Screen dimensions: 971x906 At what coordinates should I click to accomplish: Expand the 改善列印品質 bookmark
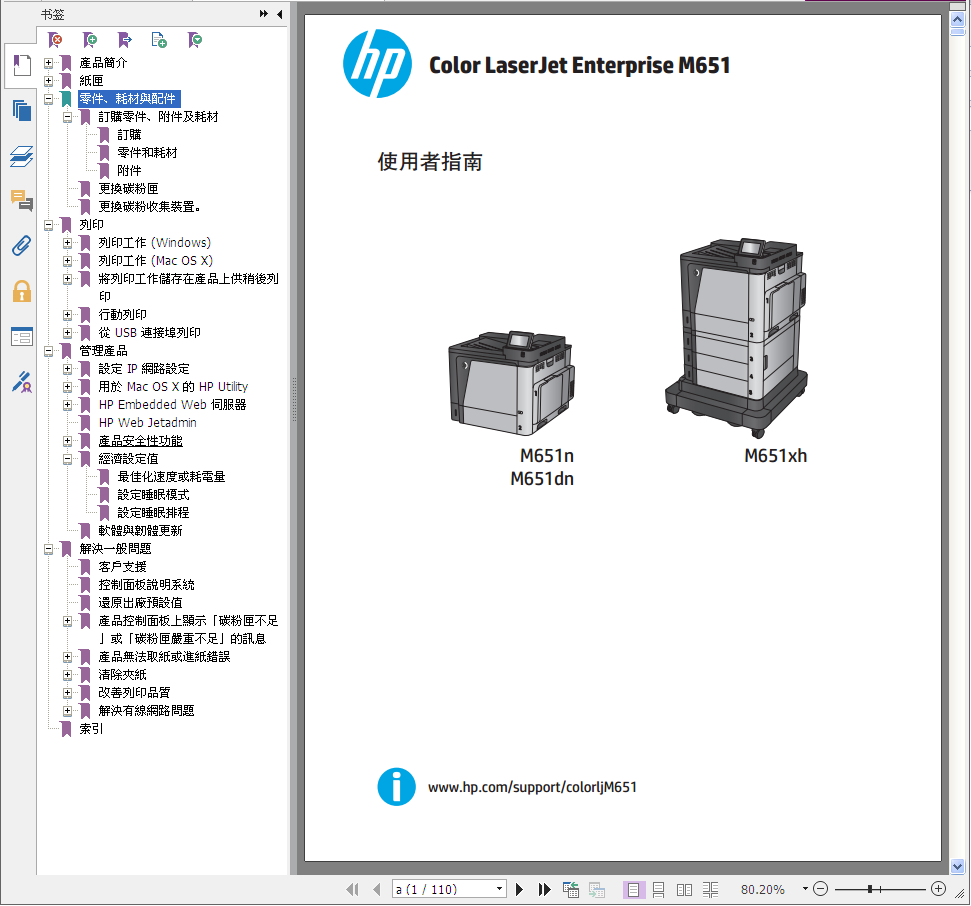[x=67, y=692]
